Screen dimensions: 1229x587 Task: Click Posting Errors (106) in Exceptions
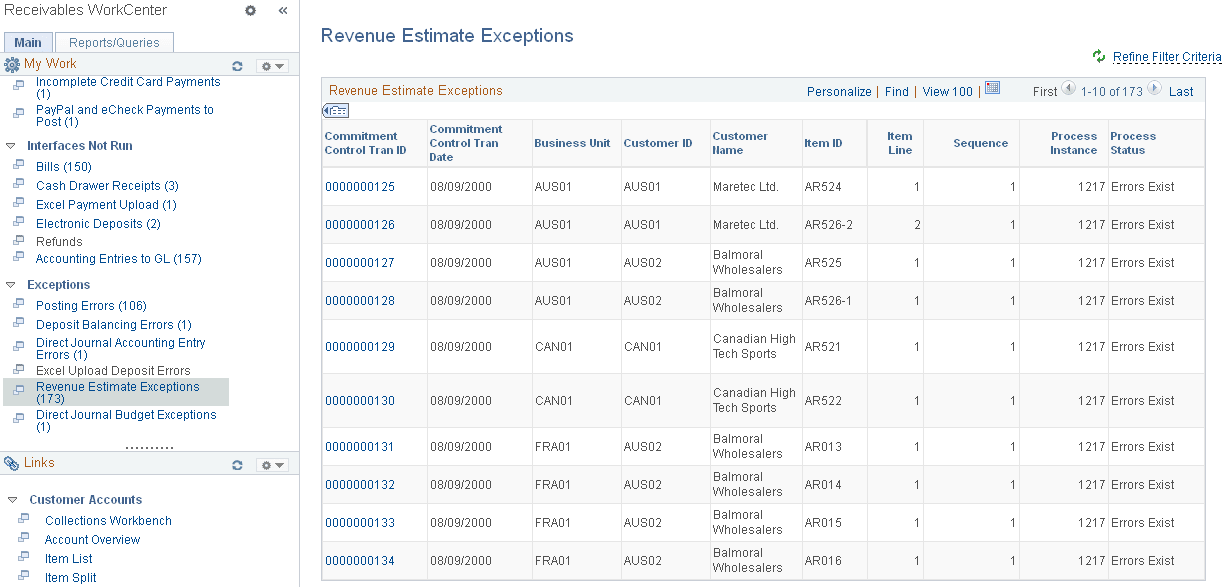[91, 305]
